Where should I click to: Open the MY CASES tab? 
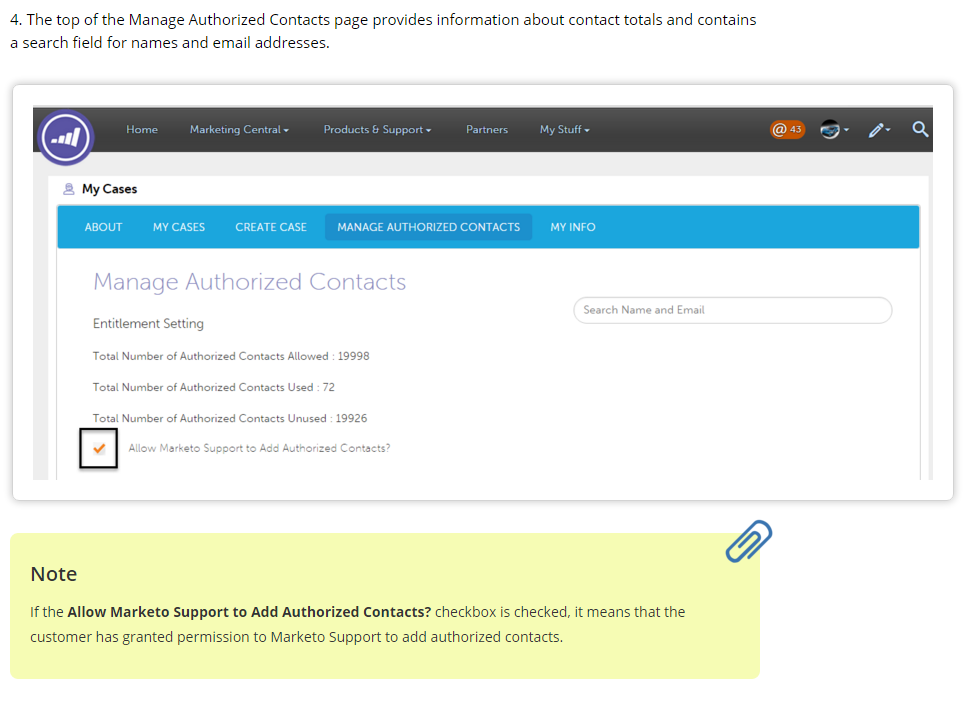179,227
